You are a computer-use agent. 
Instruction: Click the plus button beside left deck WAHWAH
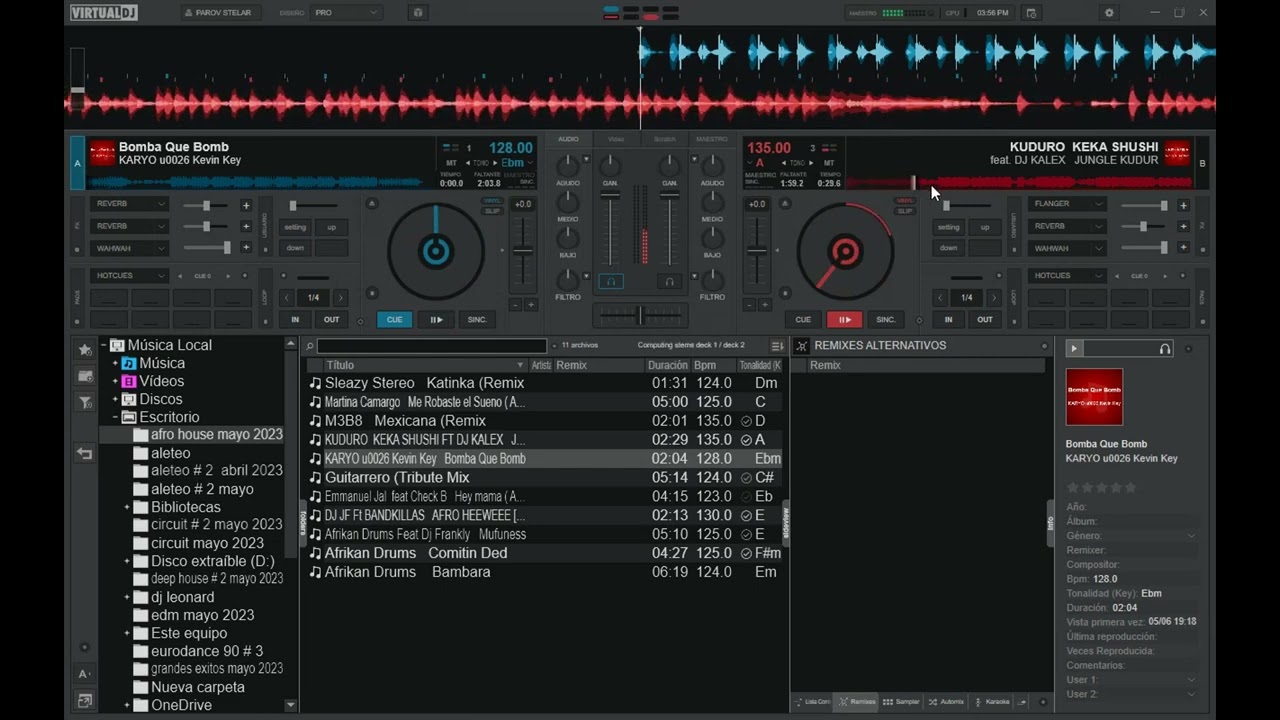246,248
